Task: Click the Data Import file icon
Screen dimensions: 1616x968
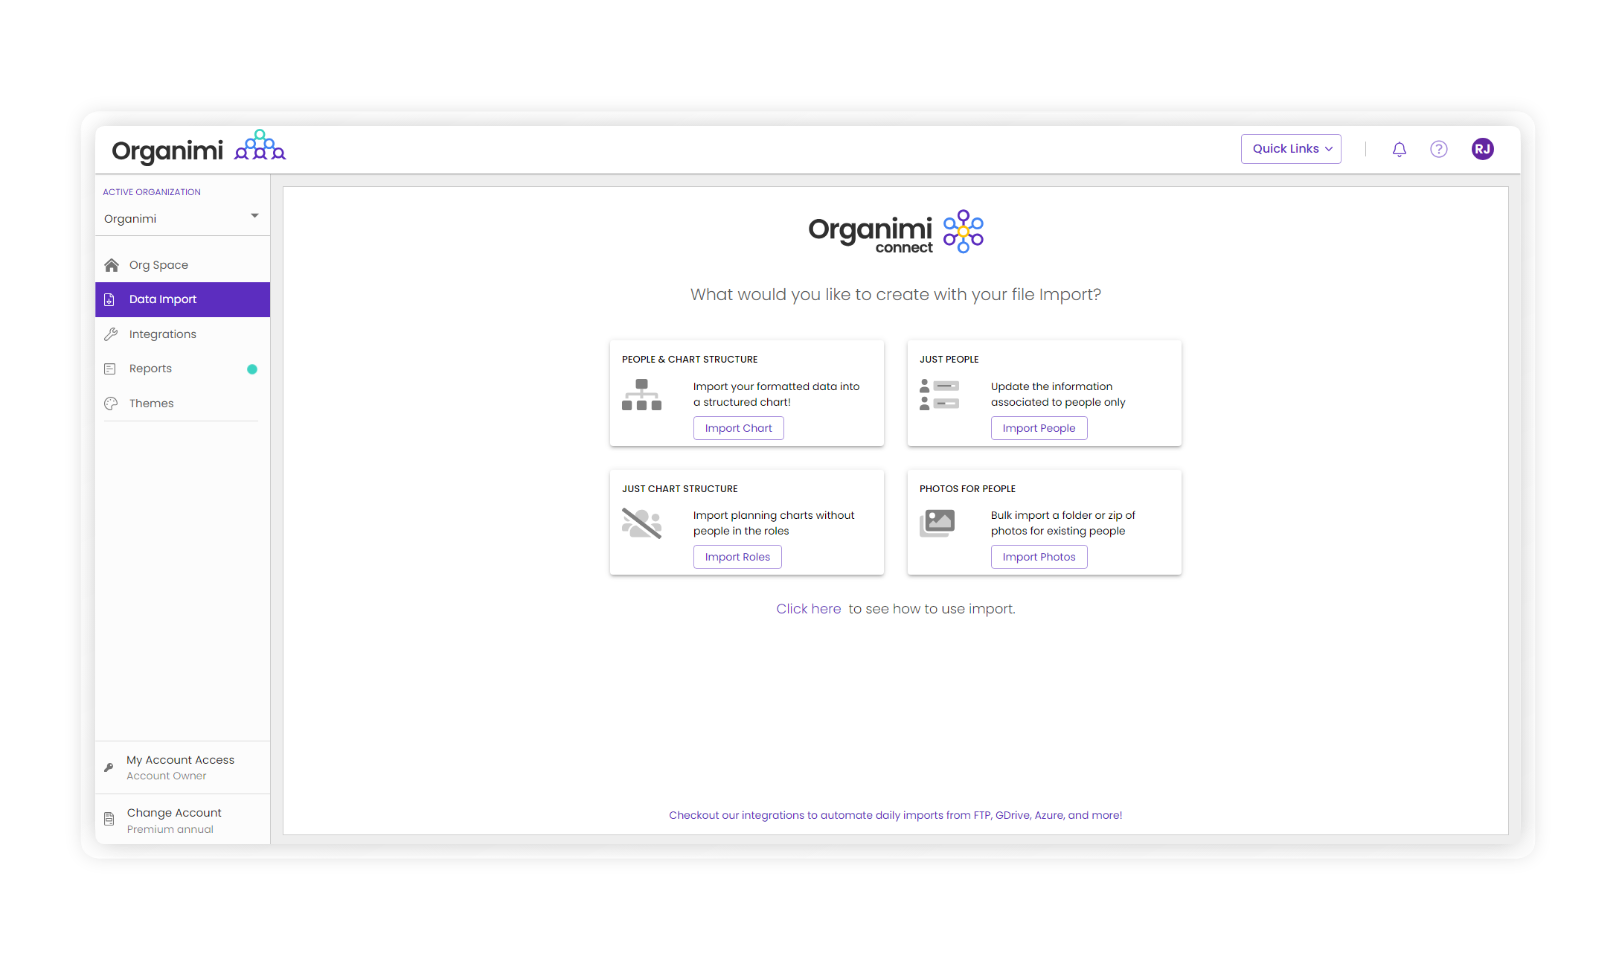Action: click(110, 299)
